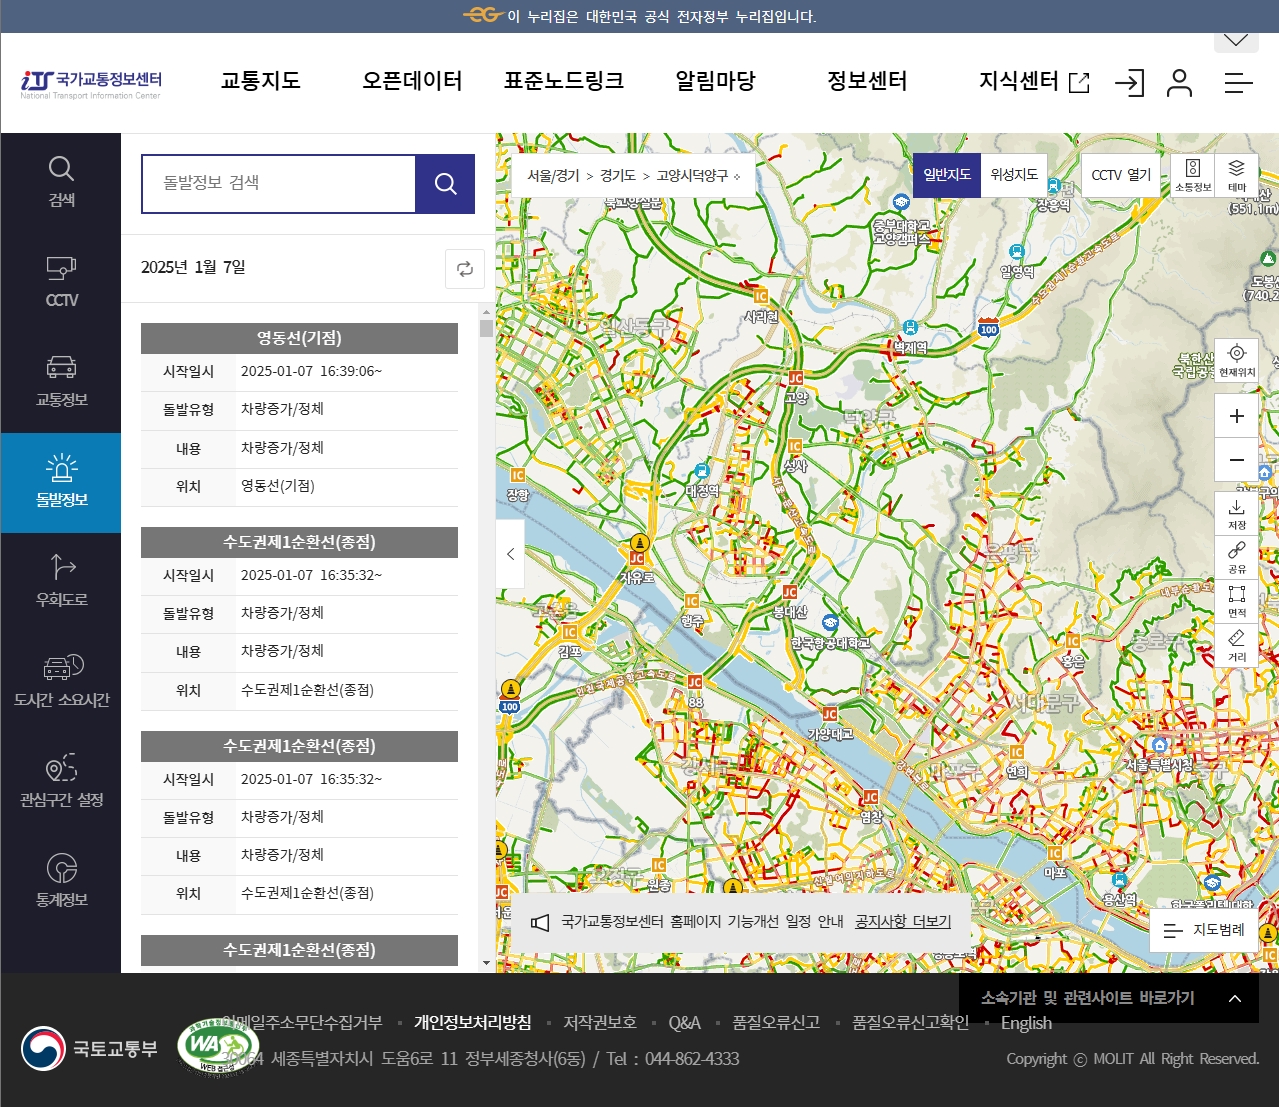The image size is (1279, 1107).
Task: Open the CCTV sidebar panel
Action: coord(61,283)
